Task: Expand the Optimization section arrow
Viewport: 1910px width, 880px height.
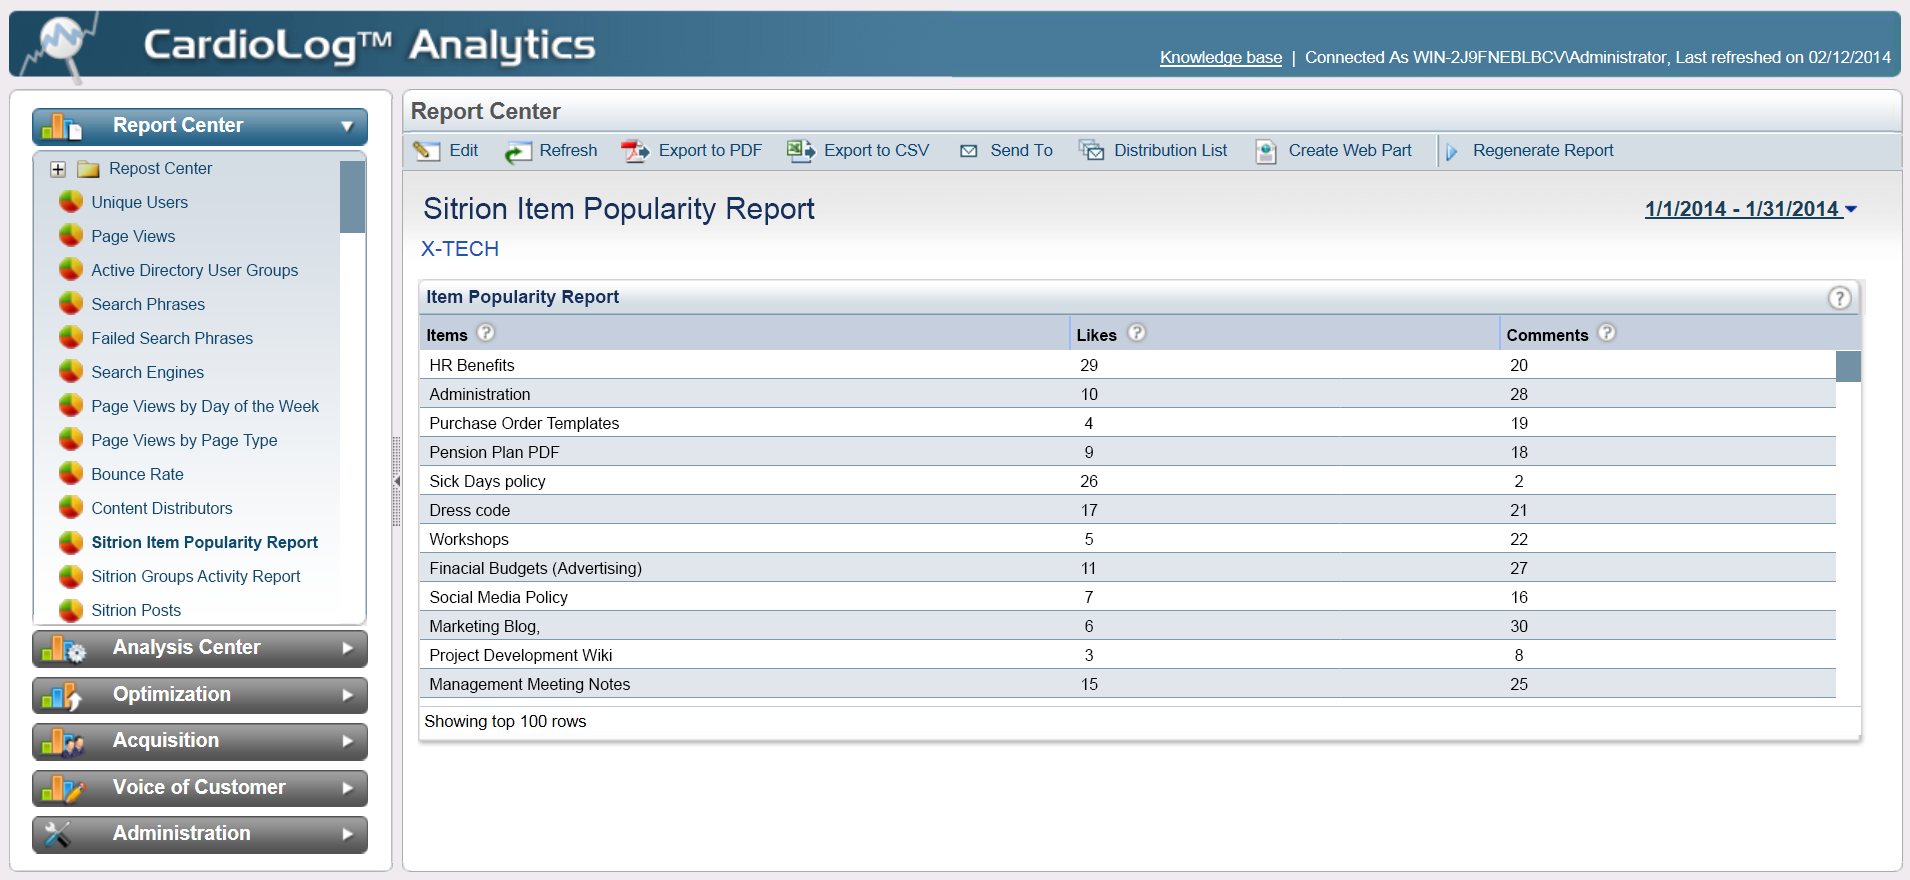Action: 348,695
